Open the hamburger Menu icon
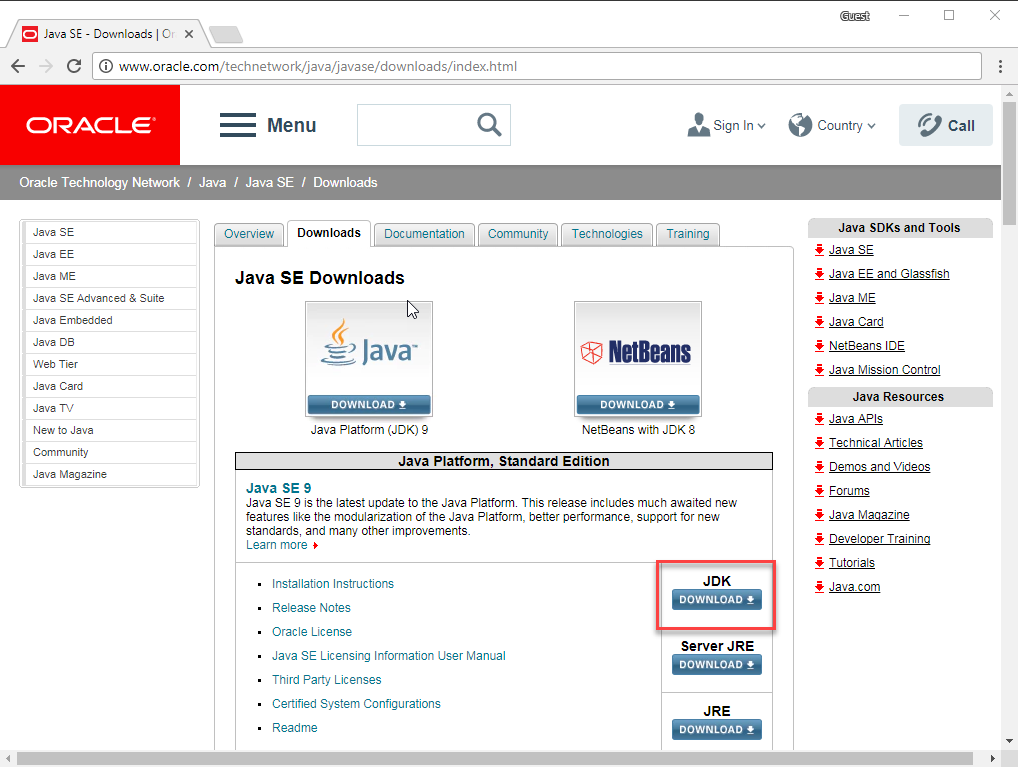This screenshot has height=767, width=1018. coord(238,125)
